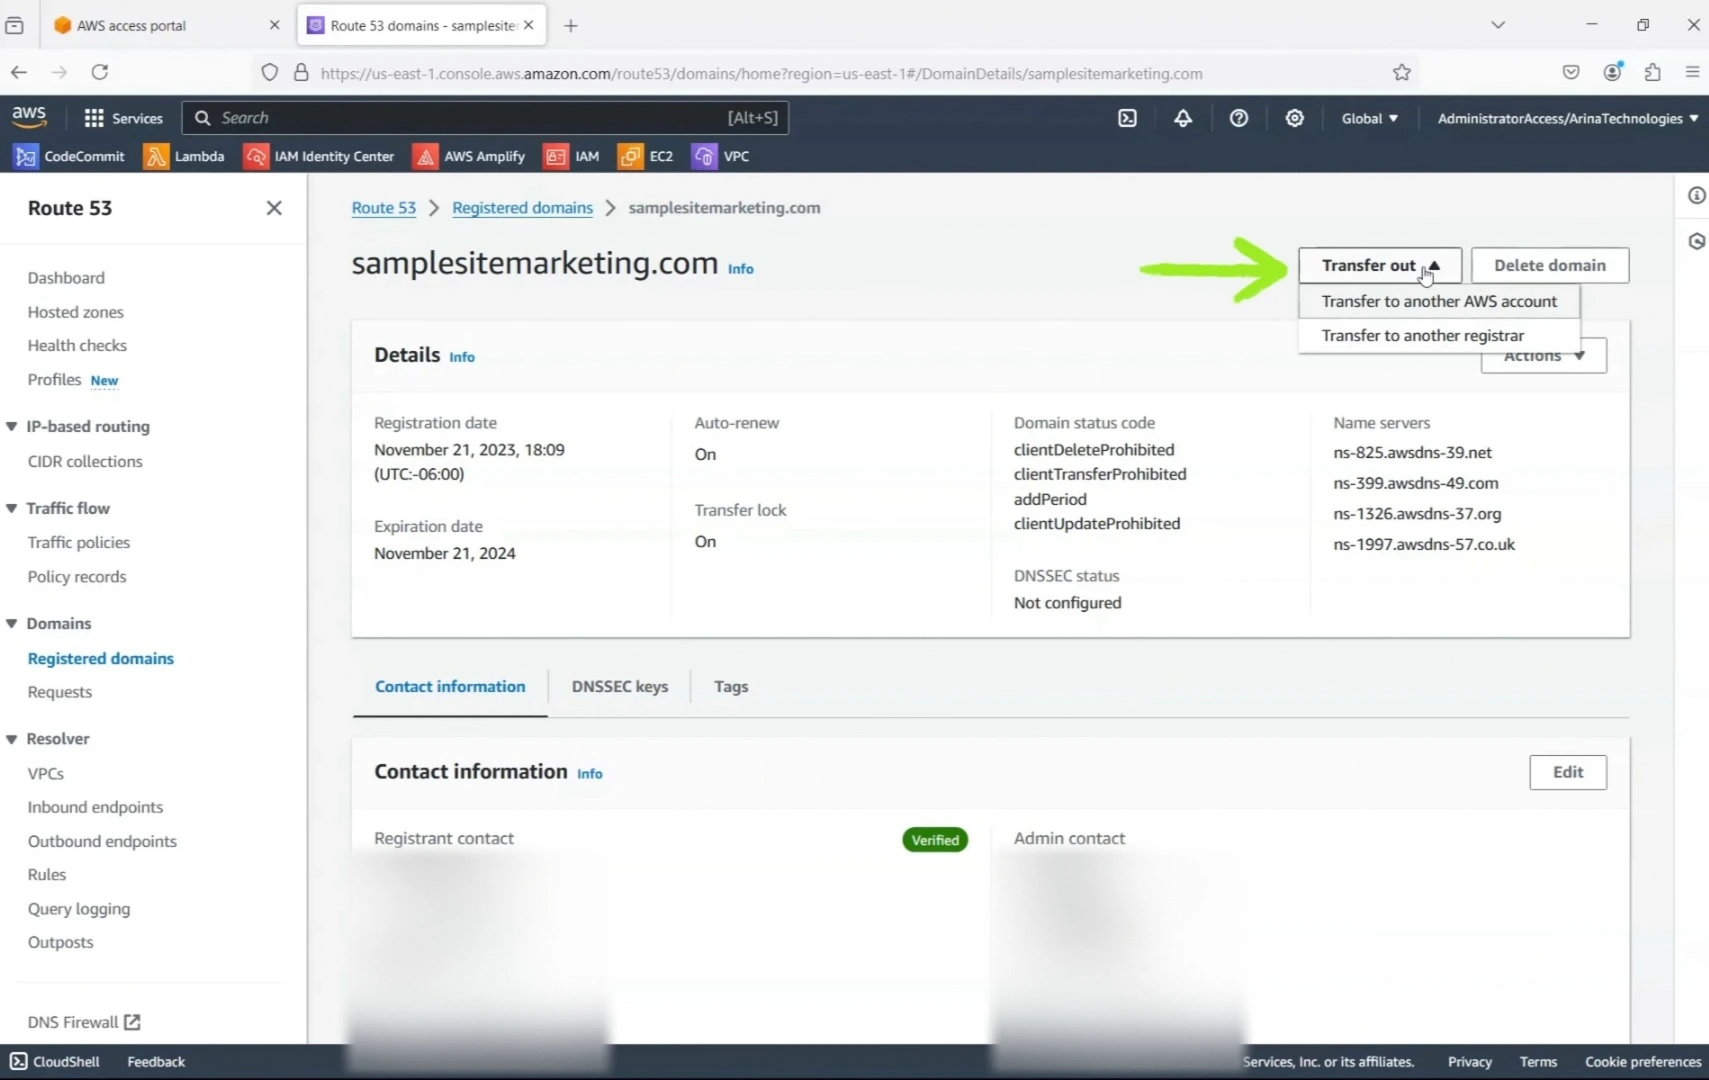The width and height of the screenshot is (1709, 1080).
Task: Switch to the Contact information tab
Action: point(450,687)
